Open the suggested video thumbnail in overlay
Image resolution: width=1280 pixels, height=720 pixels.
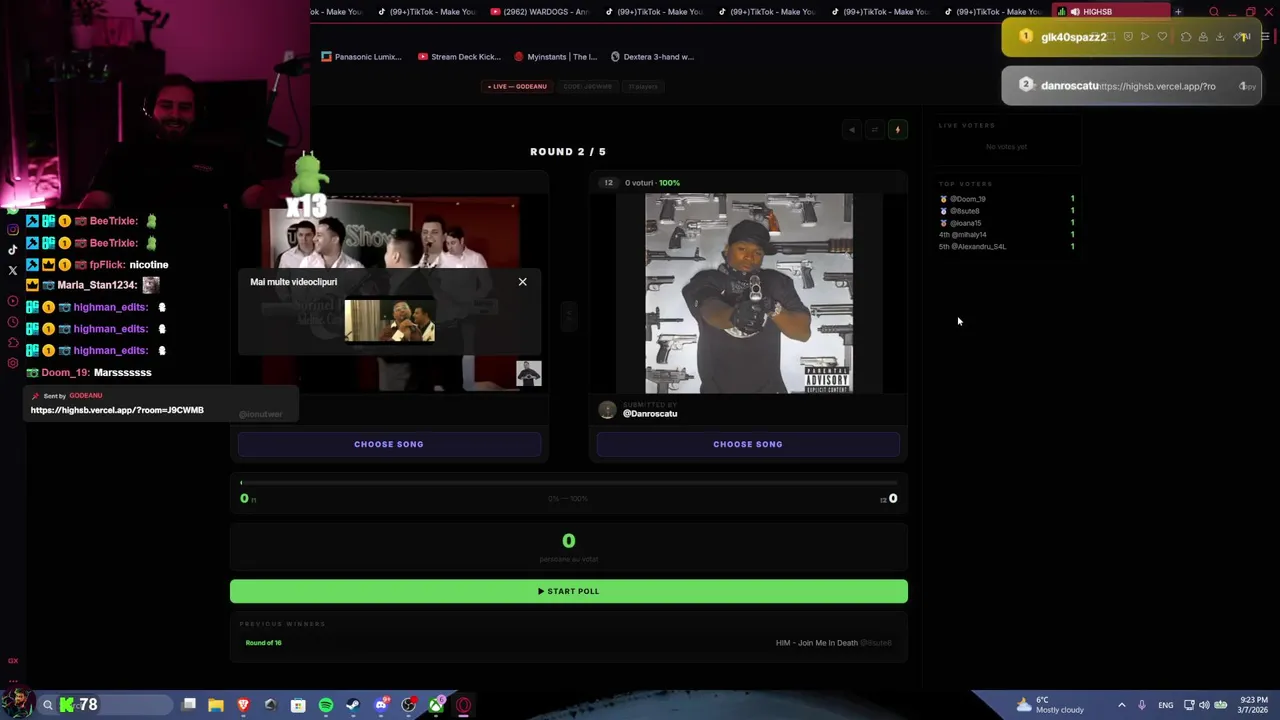click(390, 321)
